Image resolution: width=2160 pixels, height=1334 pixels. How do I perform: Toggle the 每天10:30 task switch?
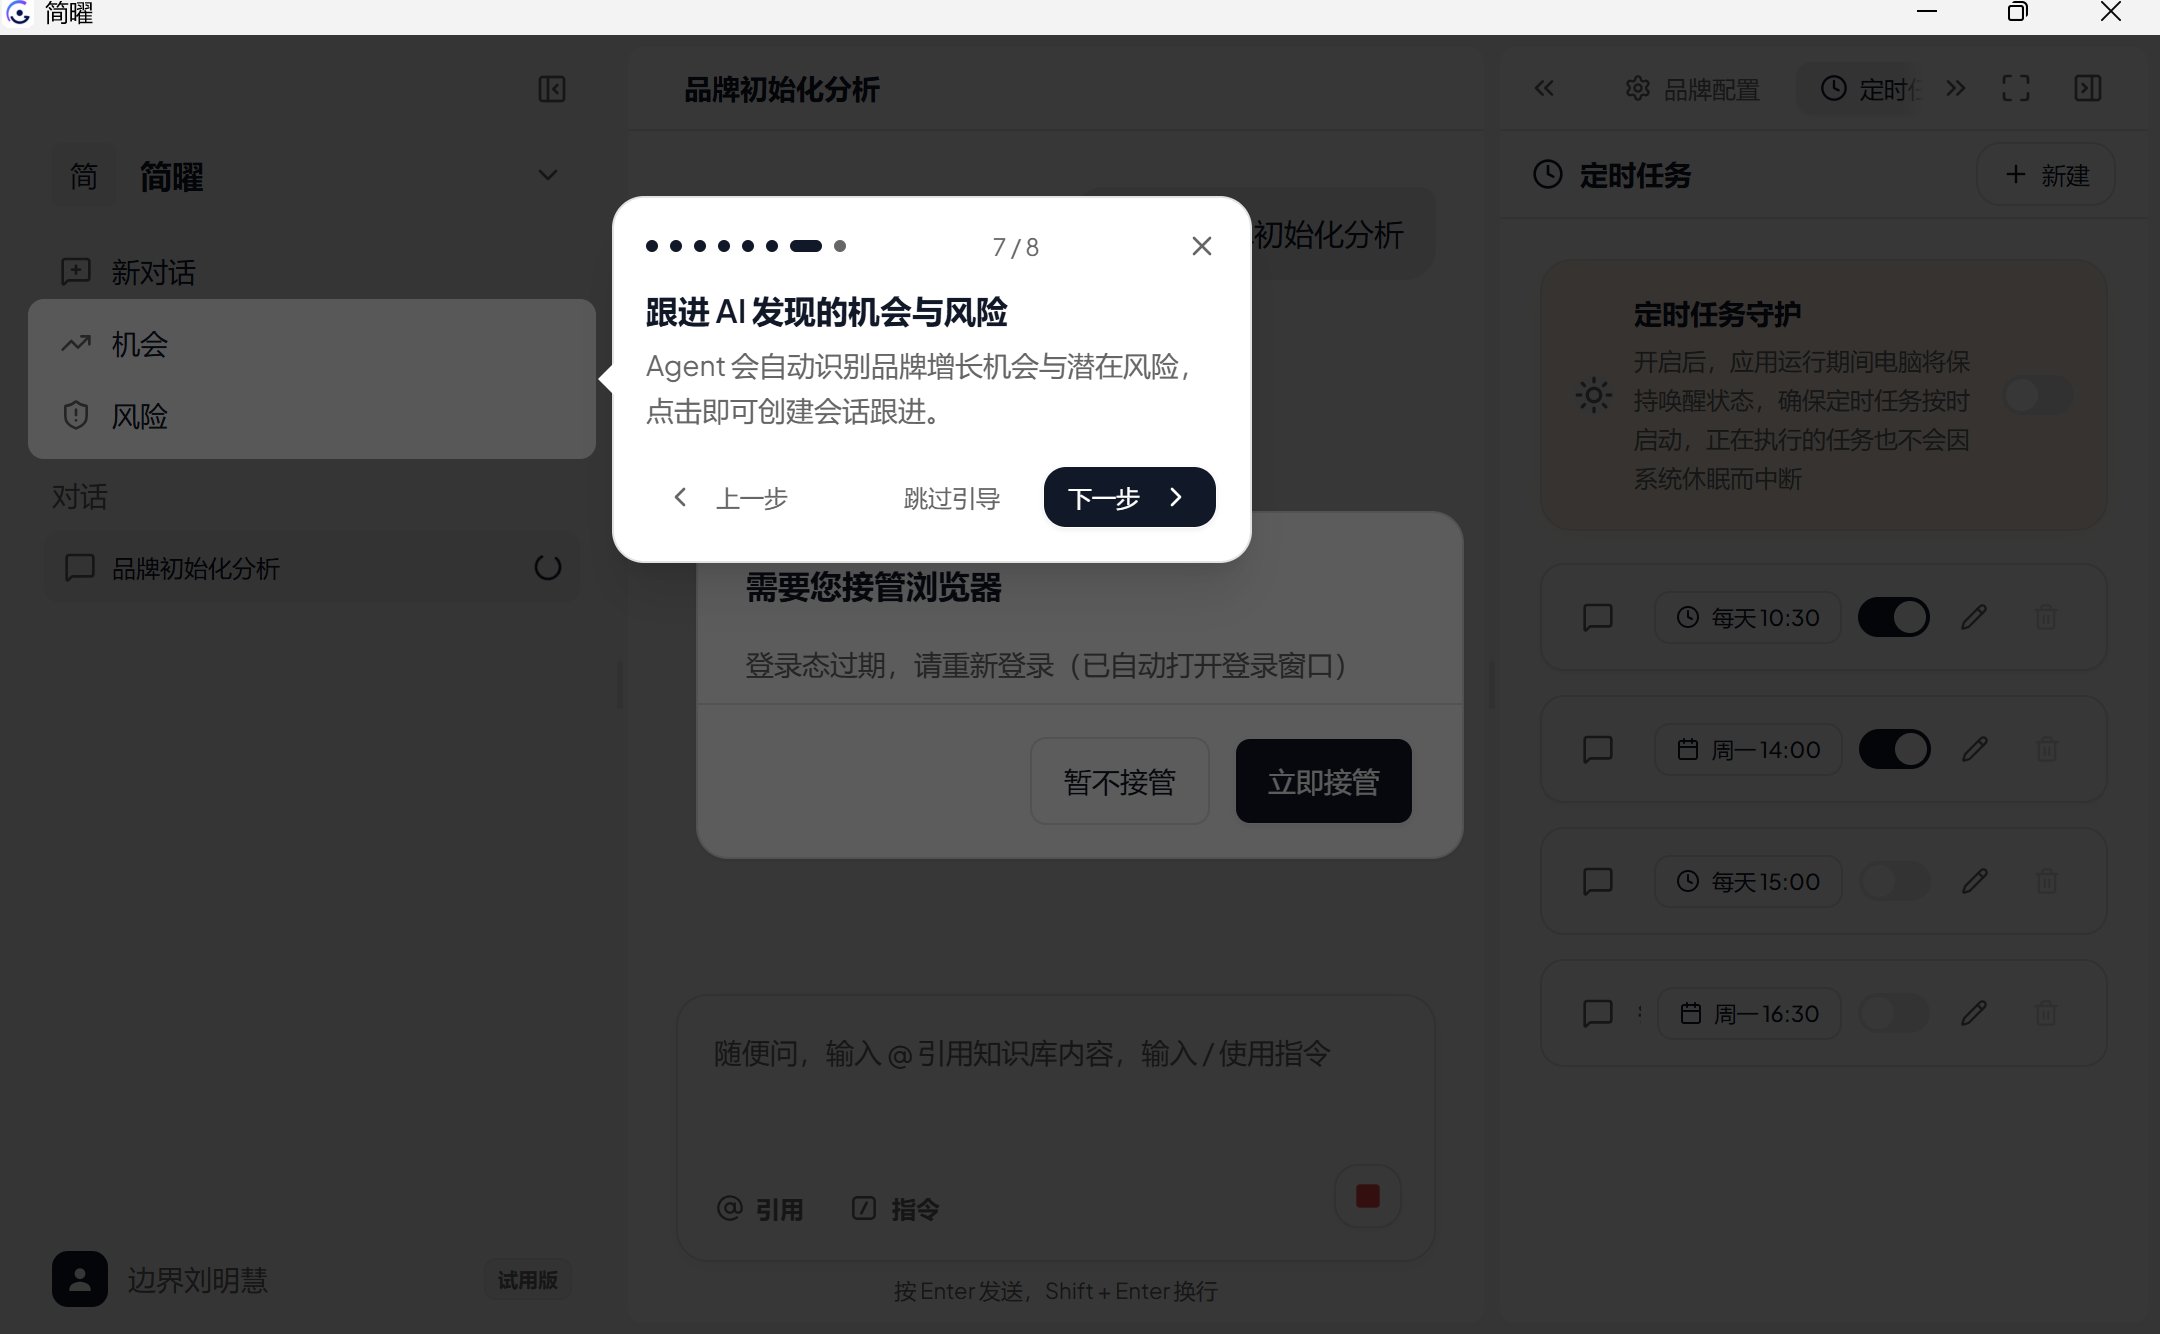point(1893,617)
